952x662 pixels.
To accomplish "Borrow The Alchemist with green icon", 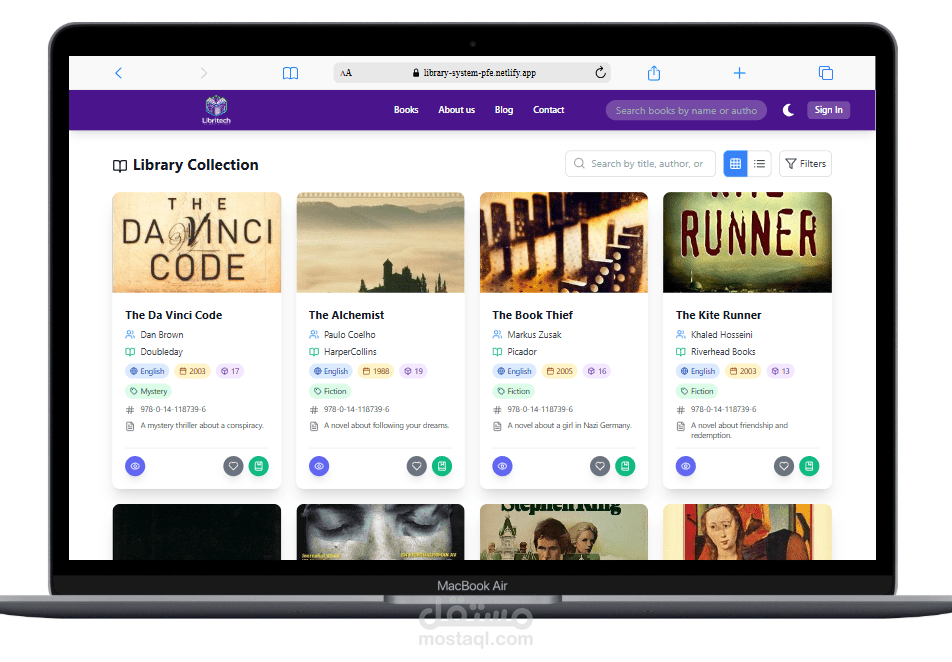I will (442, 466).
